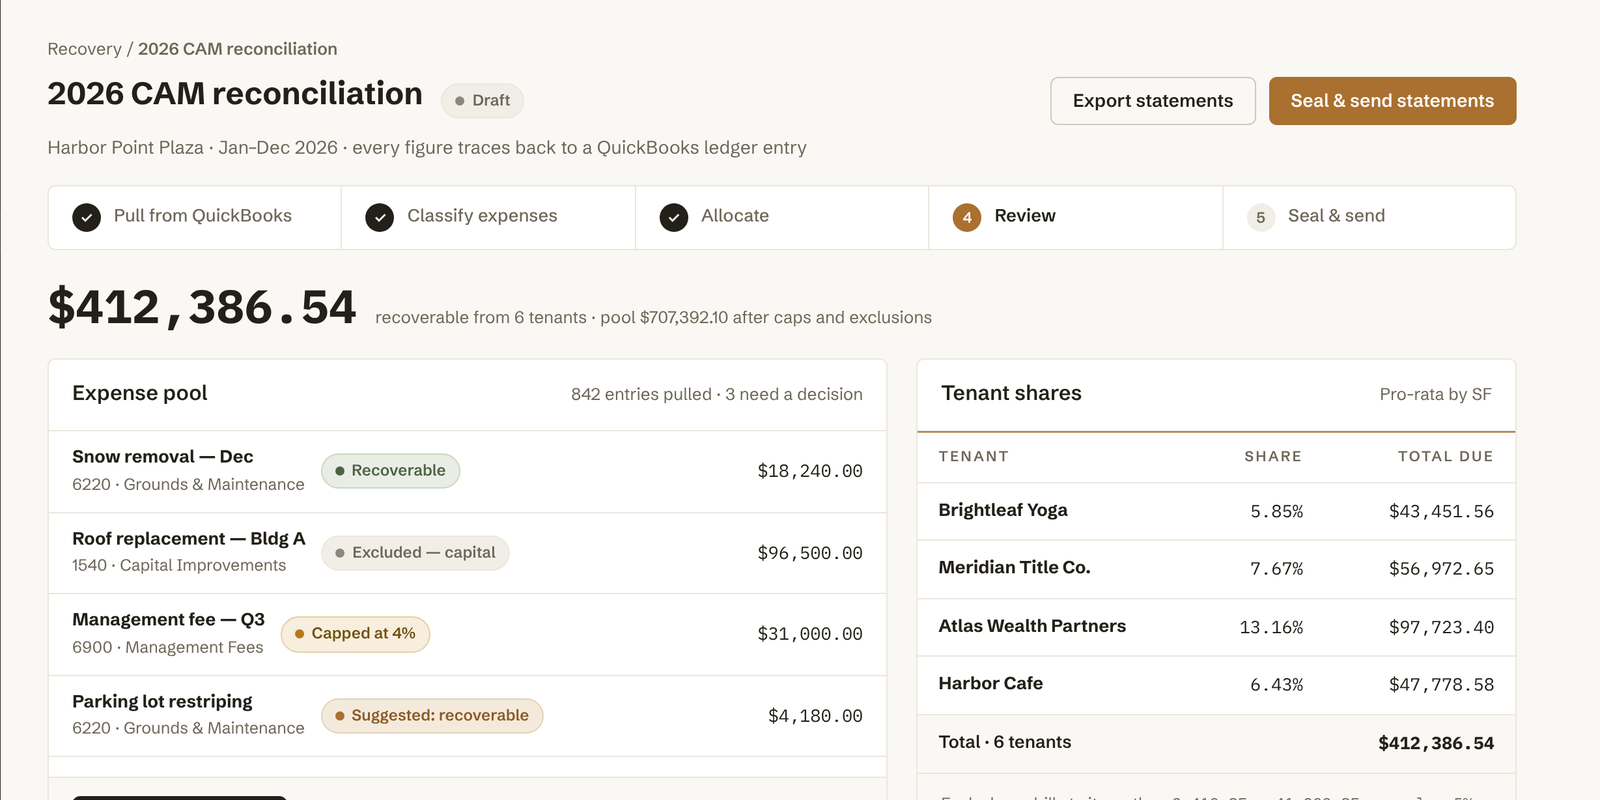Click Seal & send statements button
The image size is (1600, 800).
pyautogui.click(x=1392, y=101)
